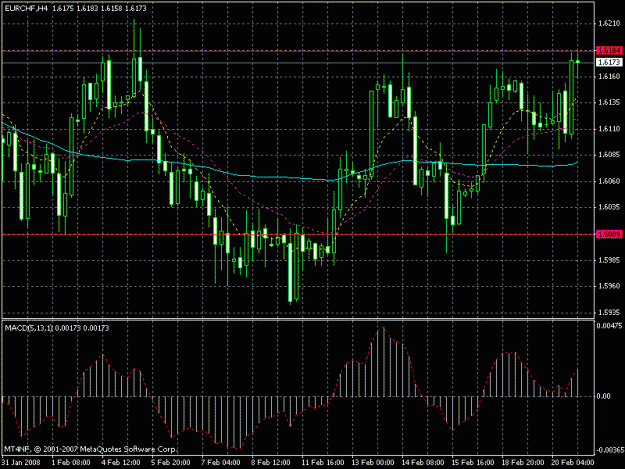Click the 18 Feb 20:00 time label
This screenshot has height=469, width=625.
point(523,462)
